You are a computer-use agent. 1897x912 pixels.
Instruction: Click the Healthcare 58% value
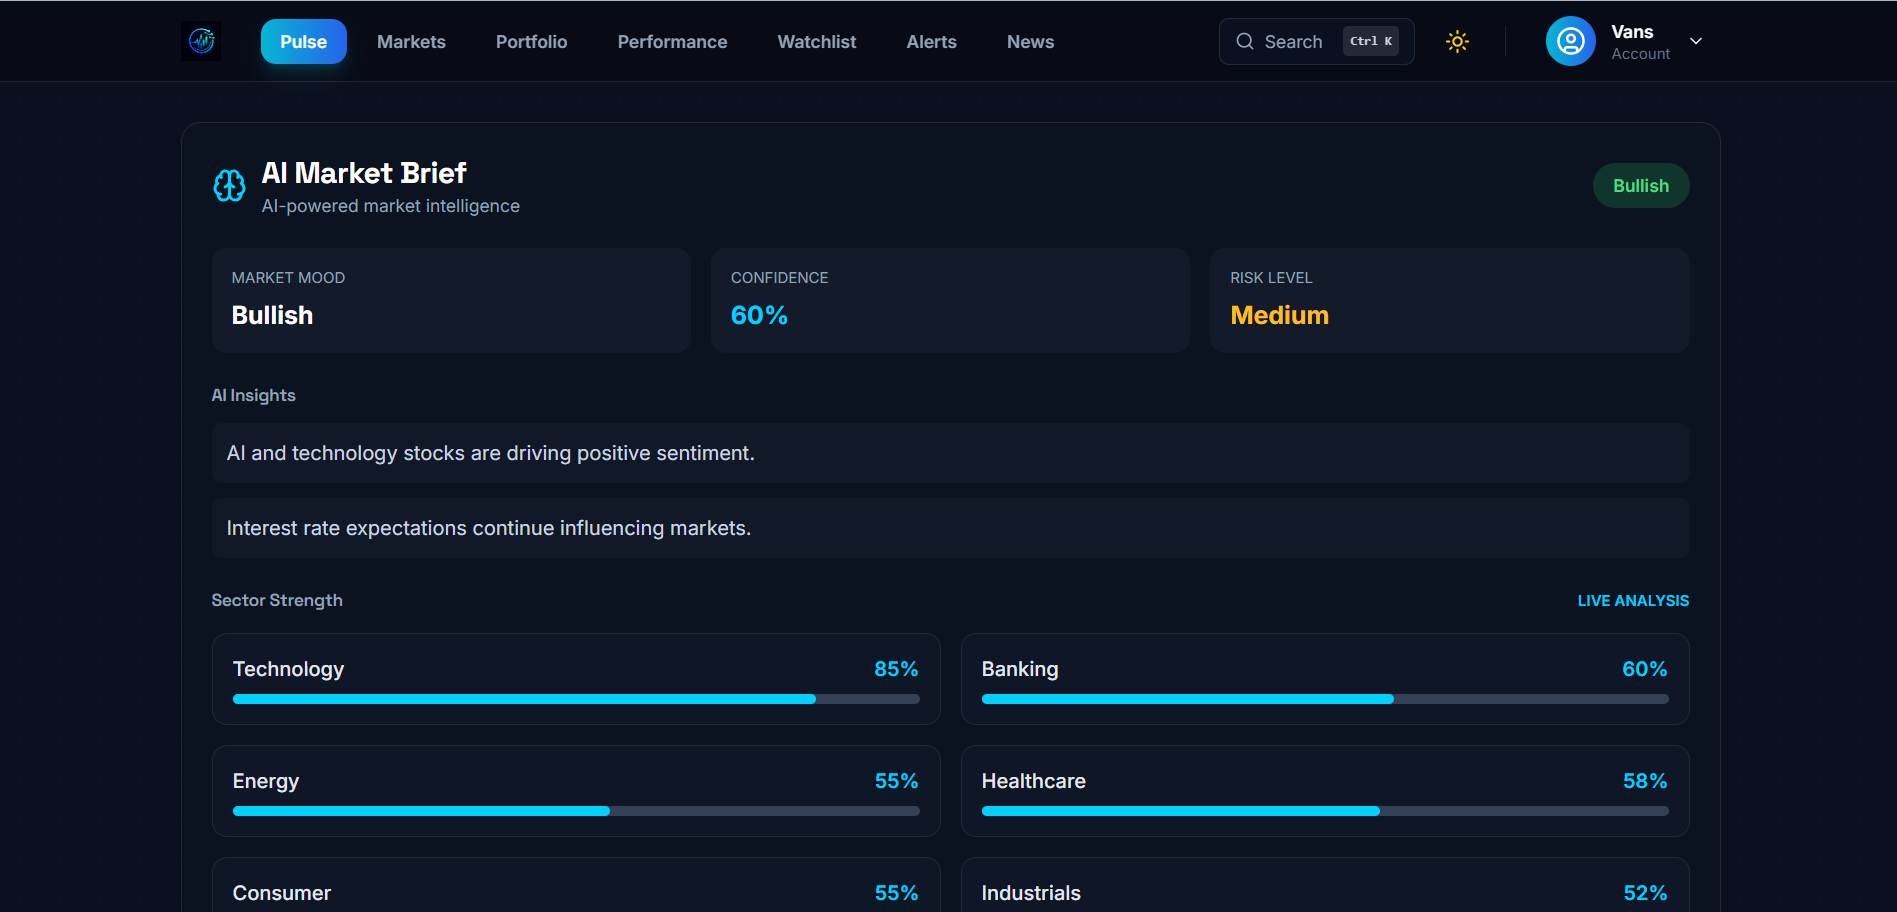click(1644, 781)
